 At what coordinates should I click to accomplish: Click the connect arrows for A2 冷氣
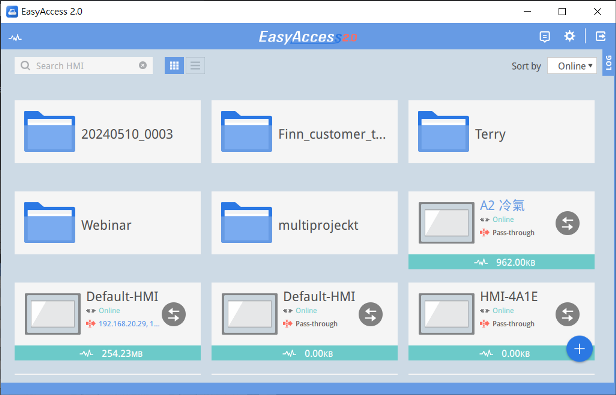[567, 223]
